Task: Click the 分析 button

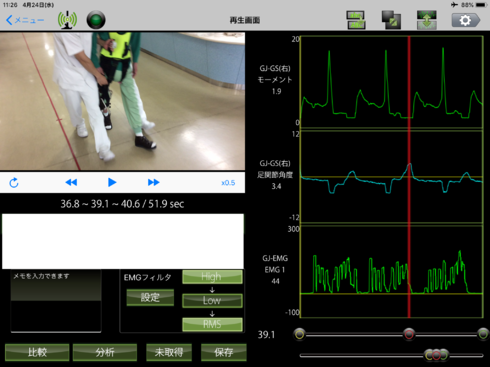Action: (105, 352)
